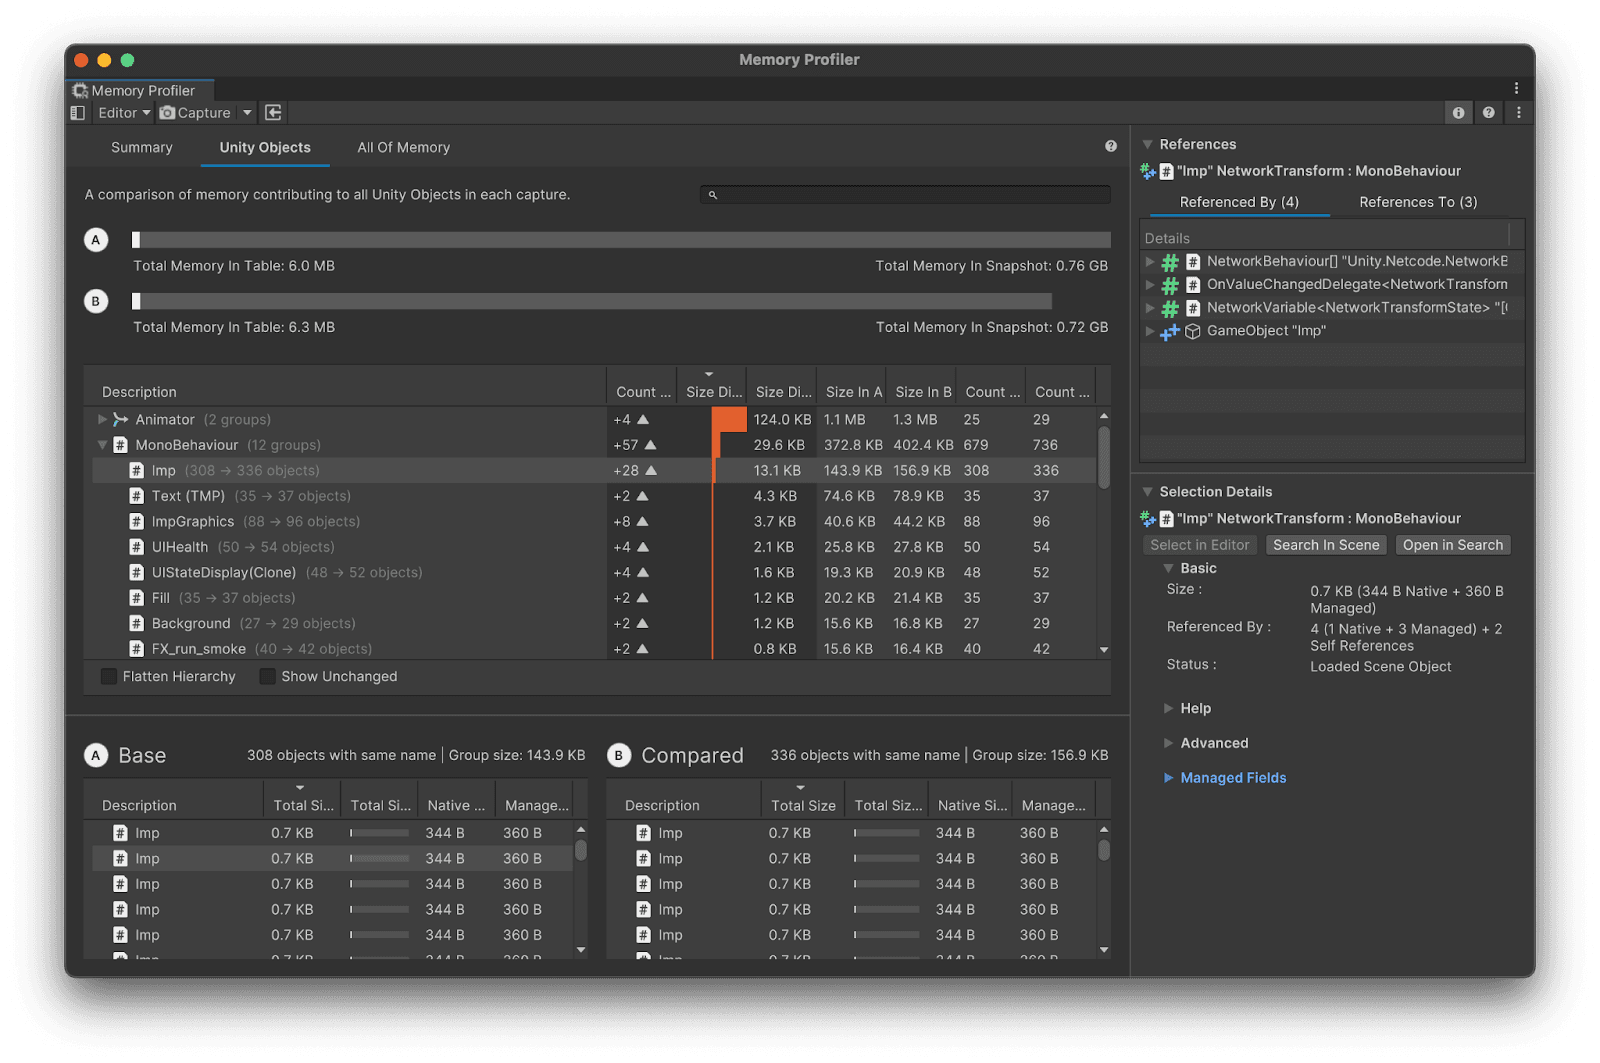Collapse the MonoBehaviour group in the table
Image resolution: width=1600 pixels, height=1063 pixels.
coord(102,445)
